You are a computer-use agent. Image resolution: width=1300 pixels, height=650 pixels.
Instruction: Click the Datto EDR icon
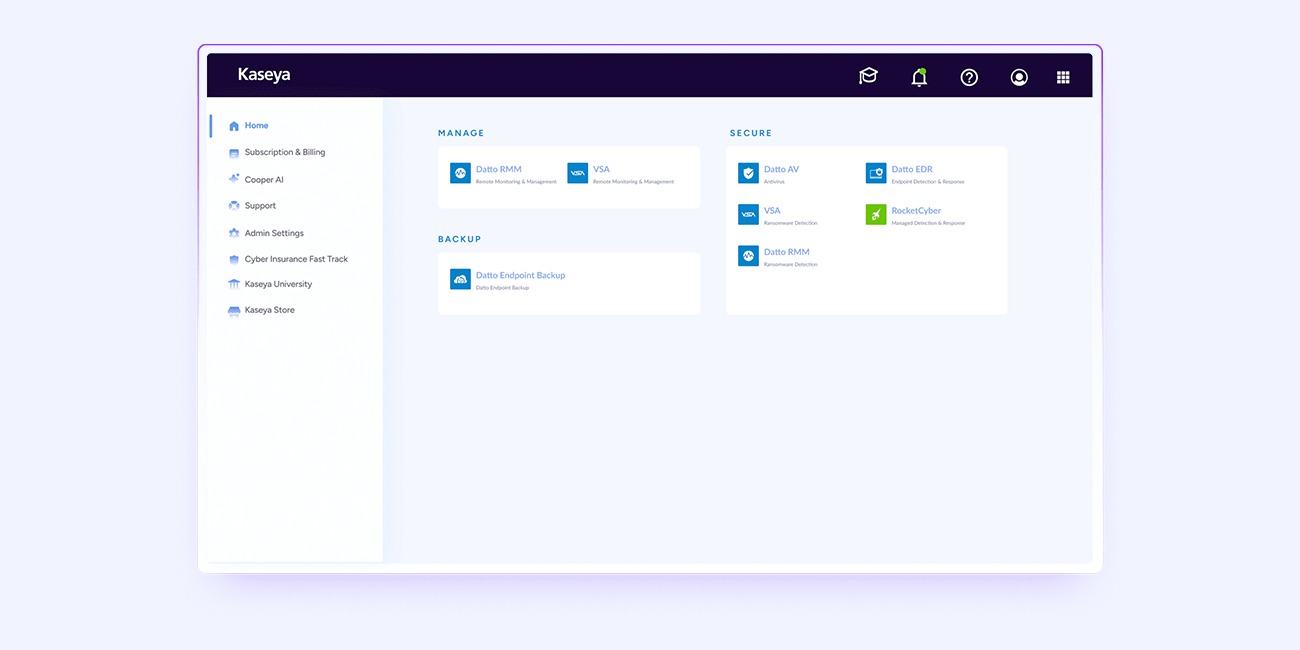tap(876, 173)
